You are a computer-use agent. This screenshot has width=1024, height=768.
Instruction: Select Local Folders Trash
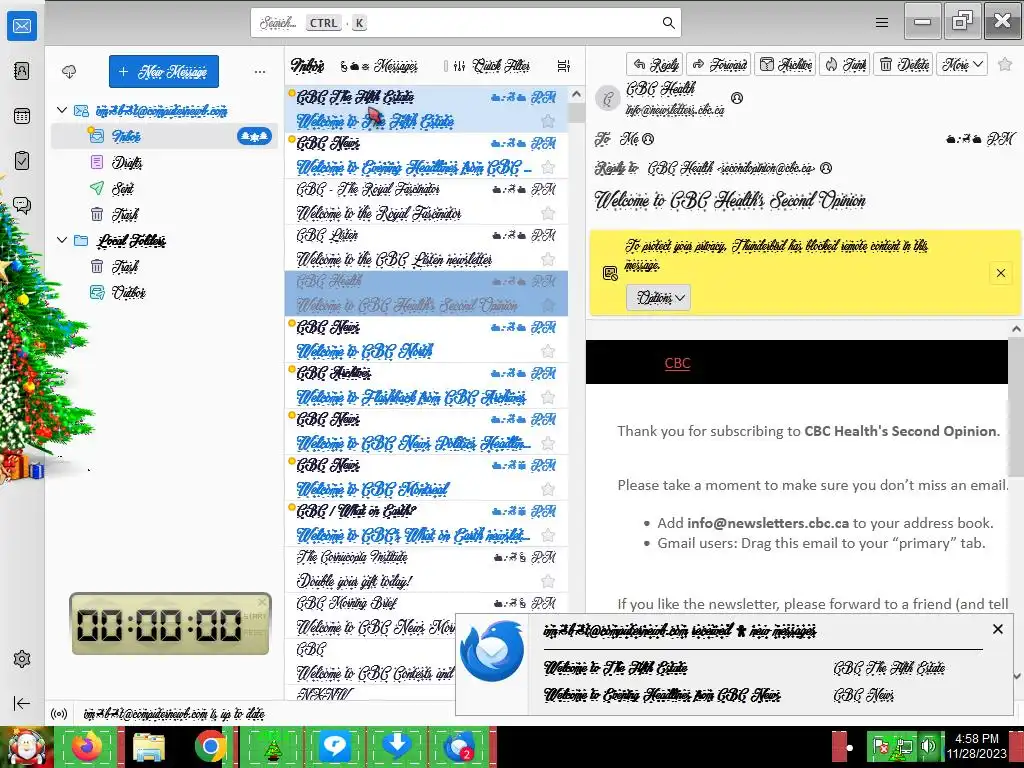(x=165, y=266)
